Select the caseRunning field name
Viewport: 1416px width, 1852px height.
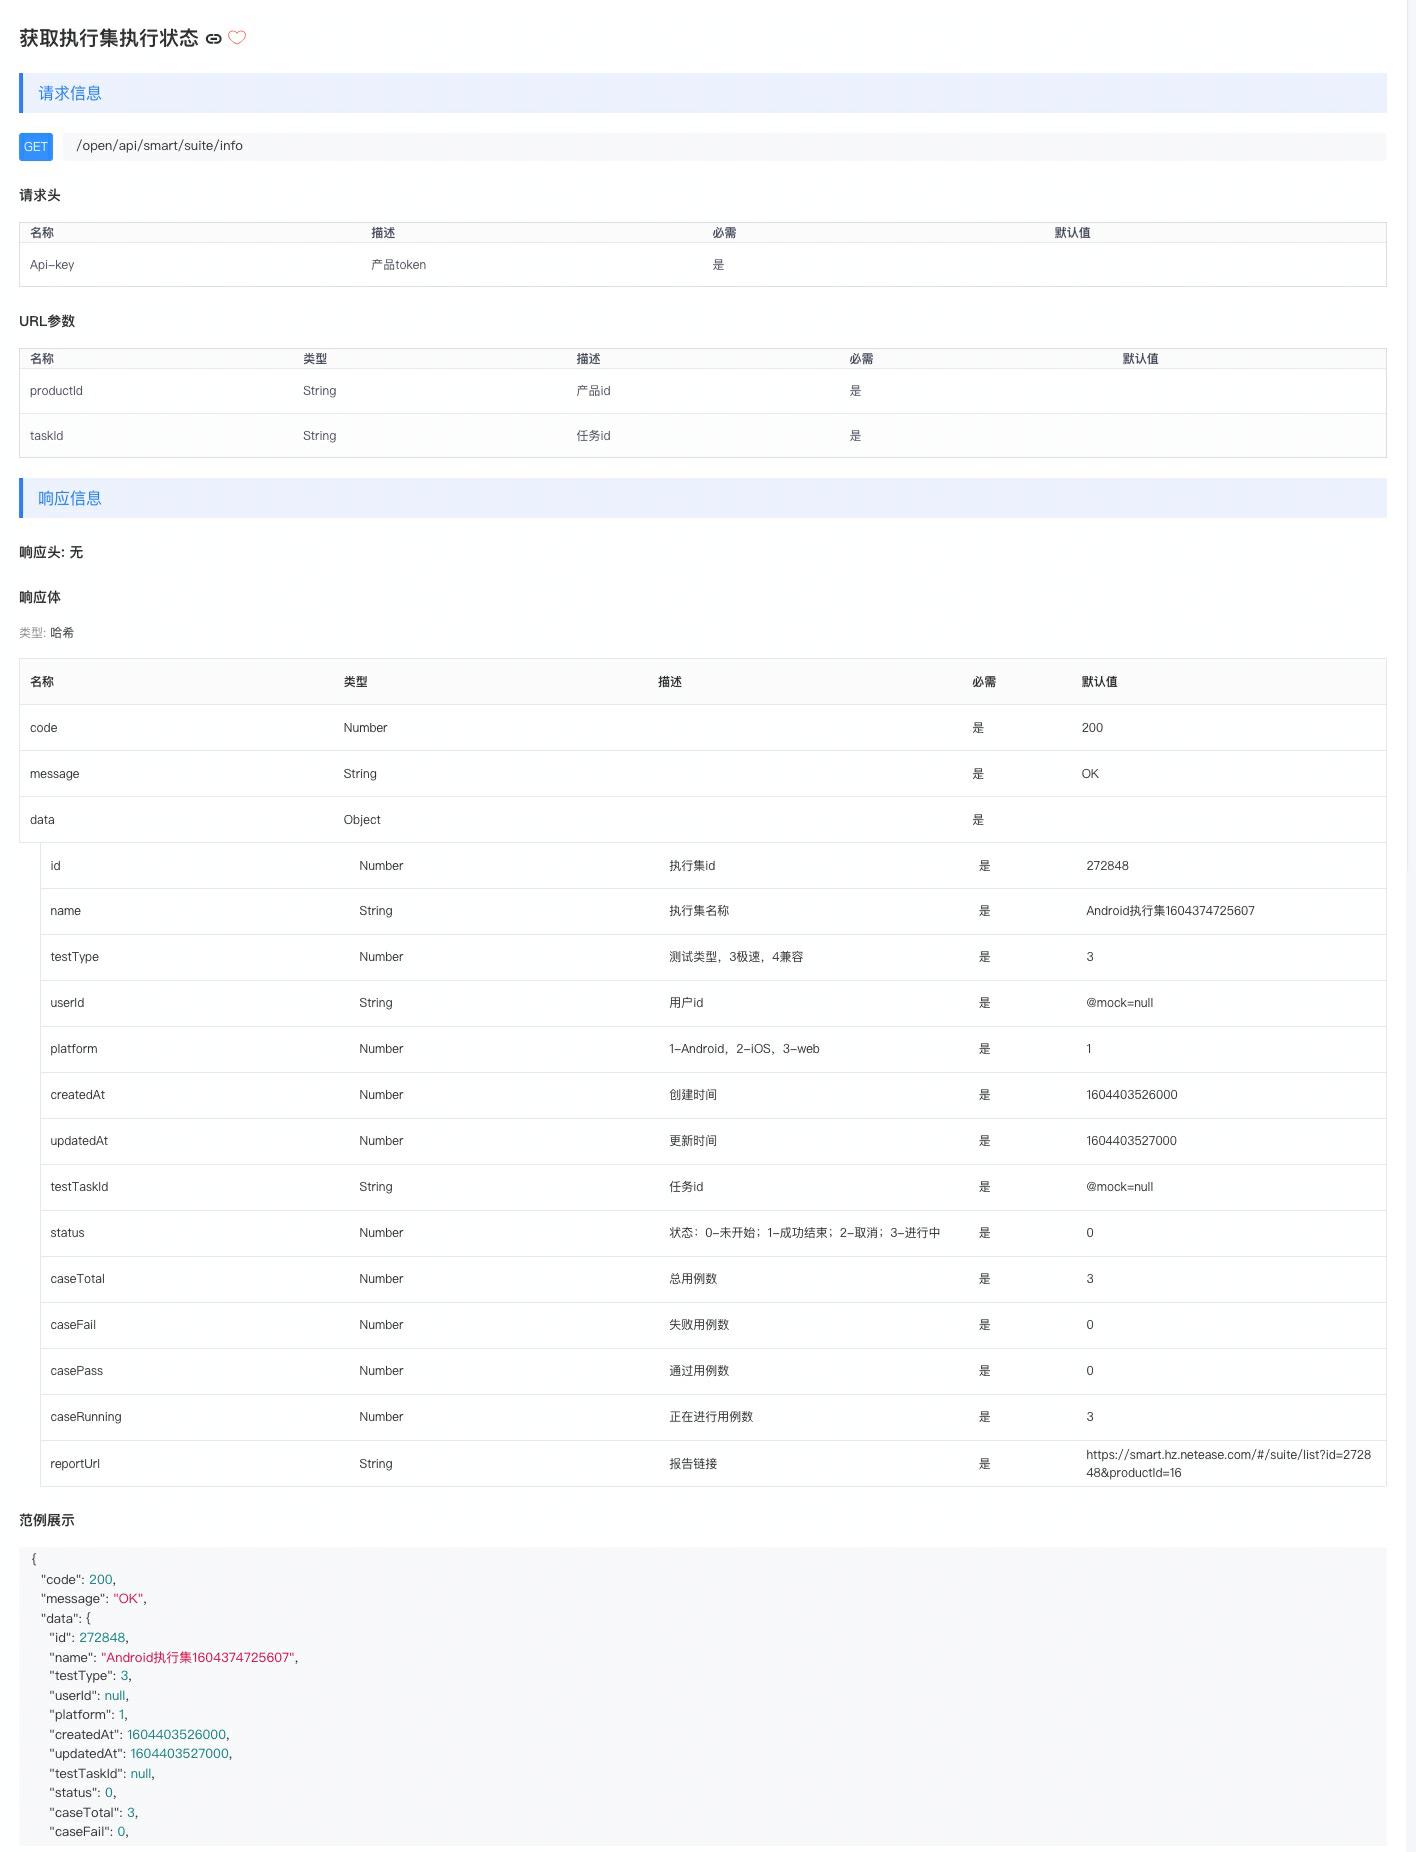pyautogui.click(x=85, y=1417)
